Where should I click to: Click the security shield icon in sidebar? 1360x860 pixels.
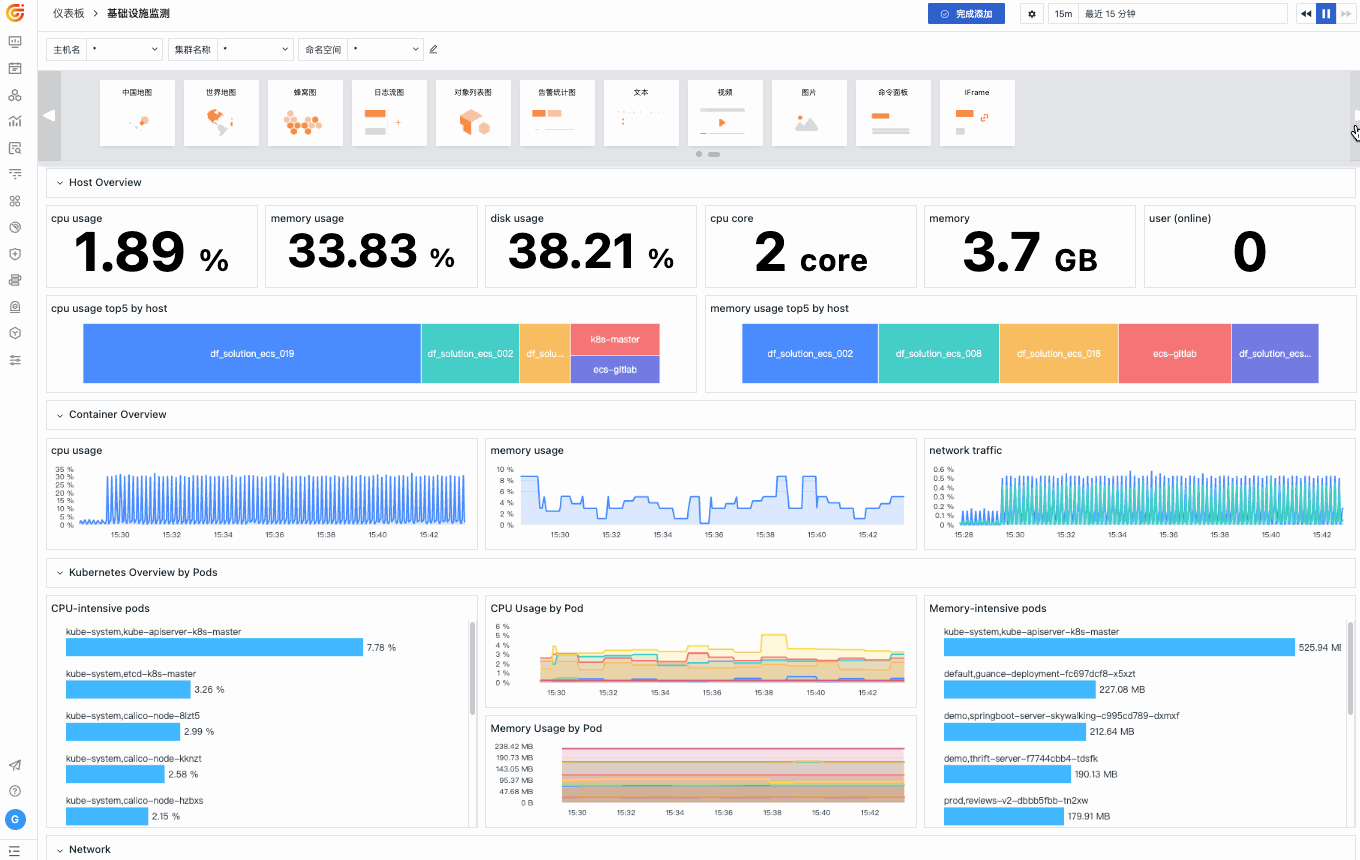[x=15, y=254]
